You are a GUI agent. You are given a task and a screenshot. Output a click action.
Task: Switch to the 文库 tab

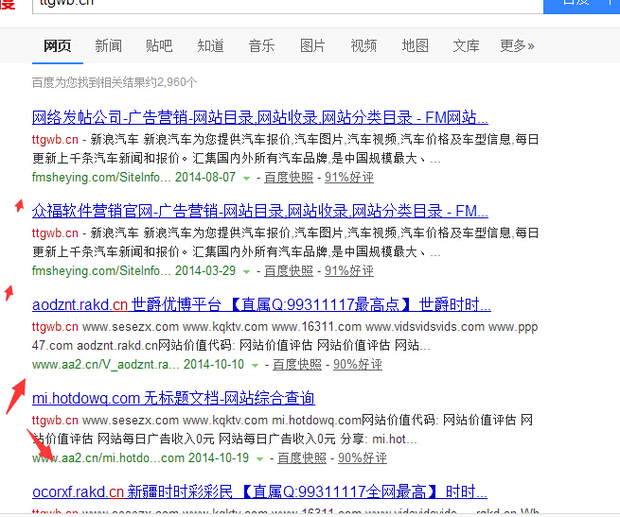click(x=466, y=46)
